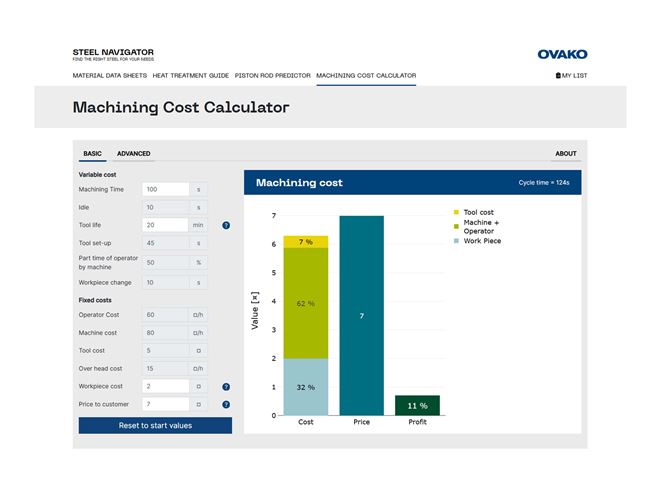
Task: Click the Ovako logo
Action: coord(562,54)
